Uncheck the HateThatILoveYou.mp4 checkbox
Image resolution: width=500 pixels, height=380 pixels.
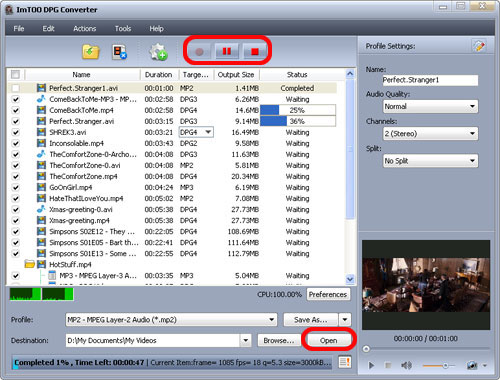15,198
